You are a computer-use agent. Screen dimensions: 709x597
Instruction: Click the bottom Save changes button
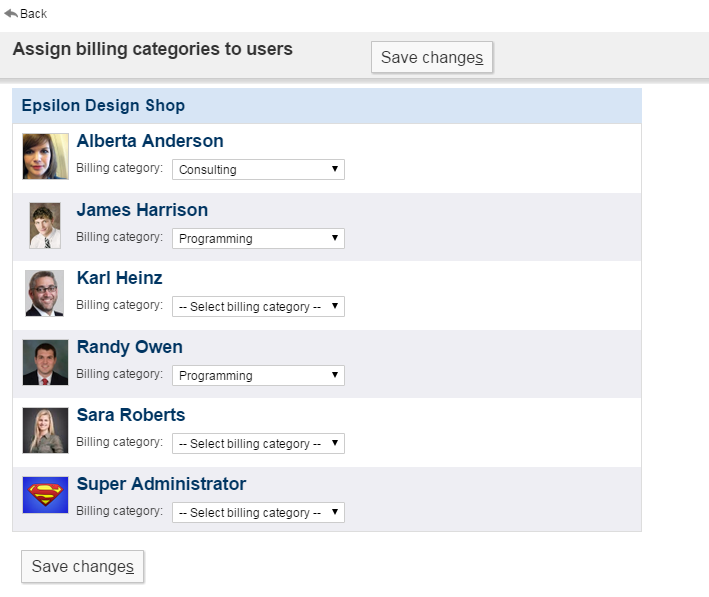point(82,566)
